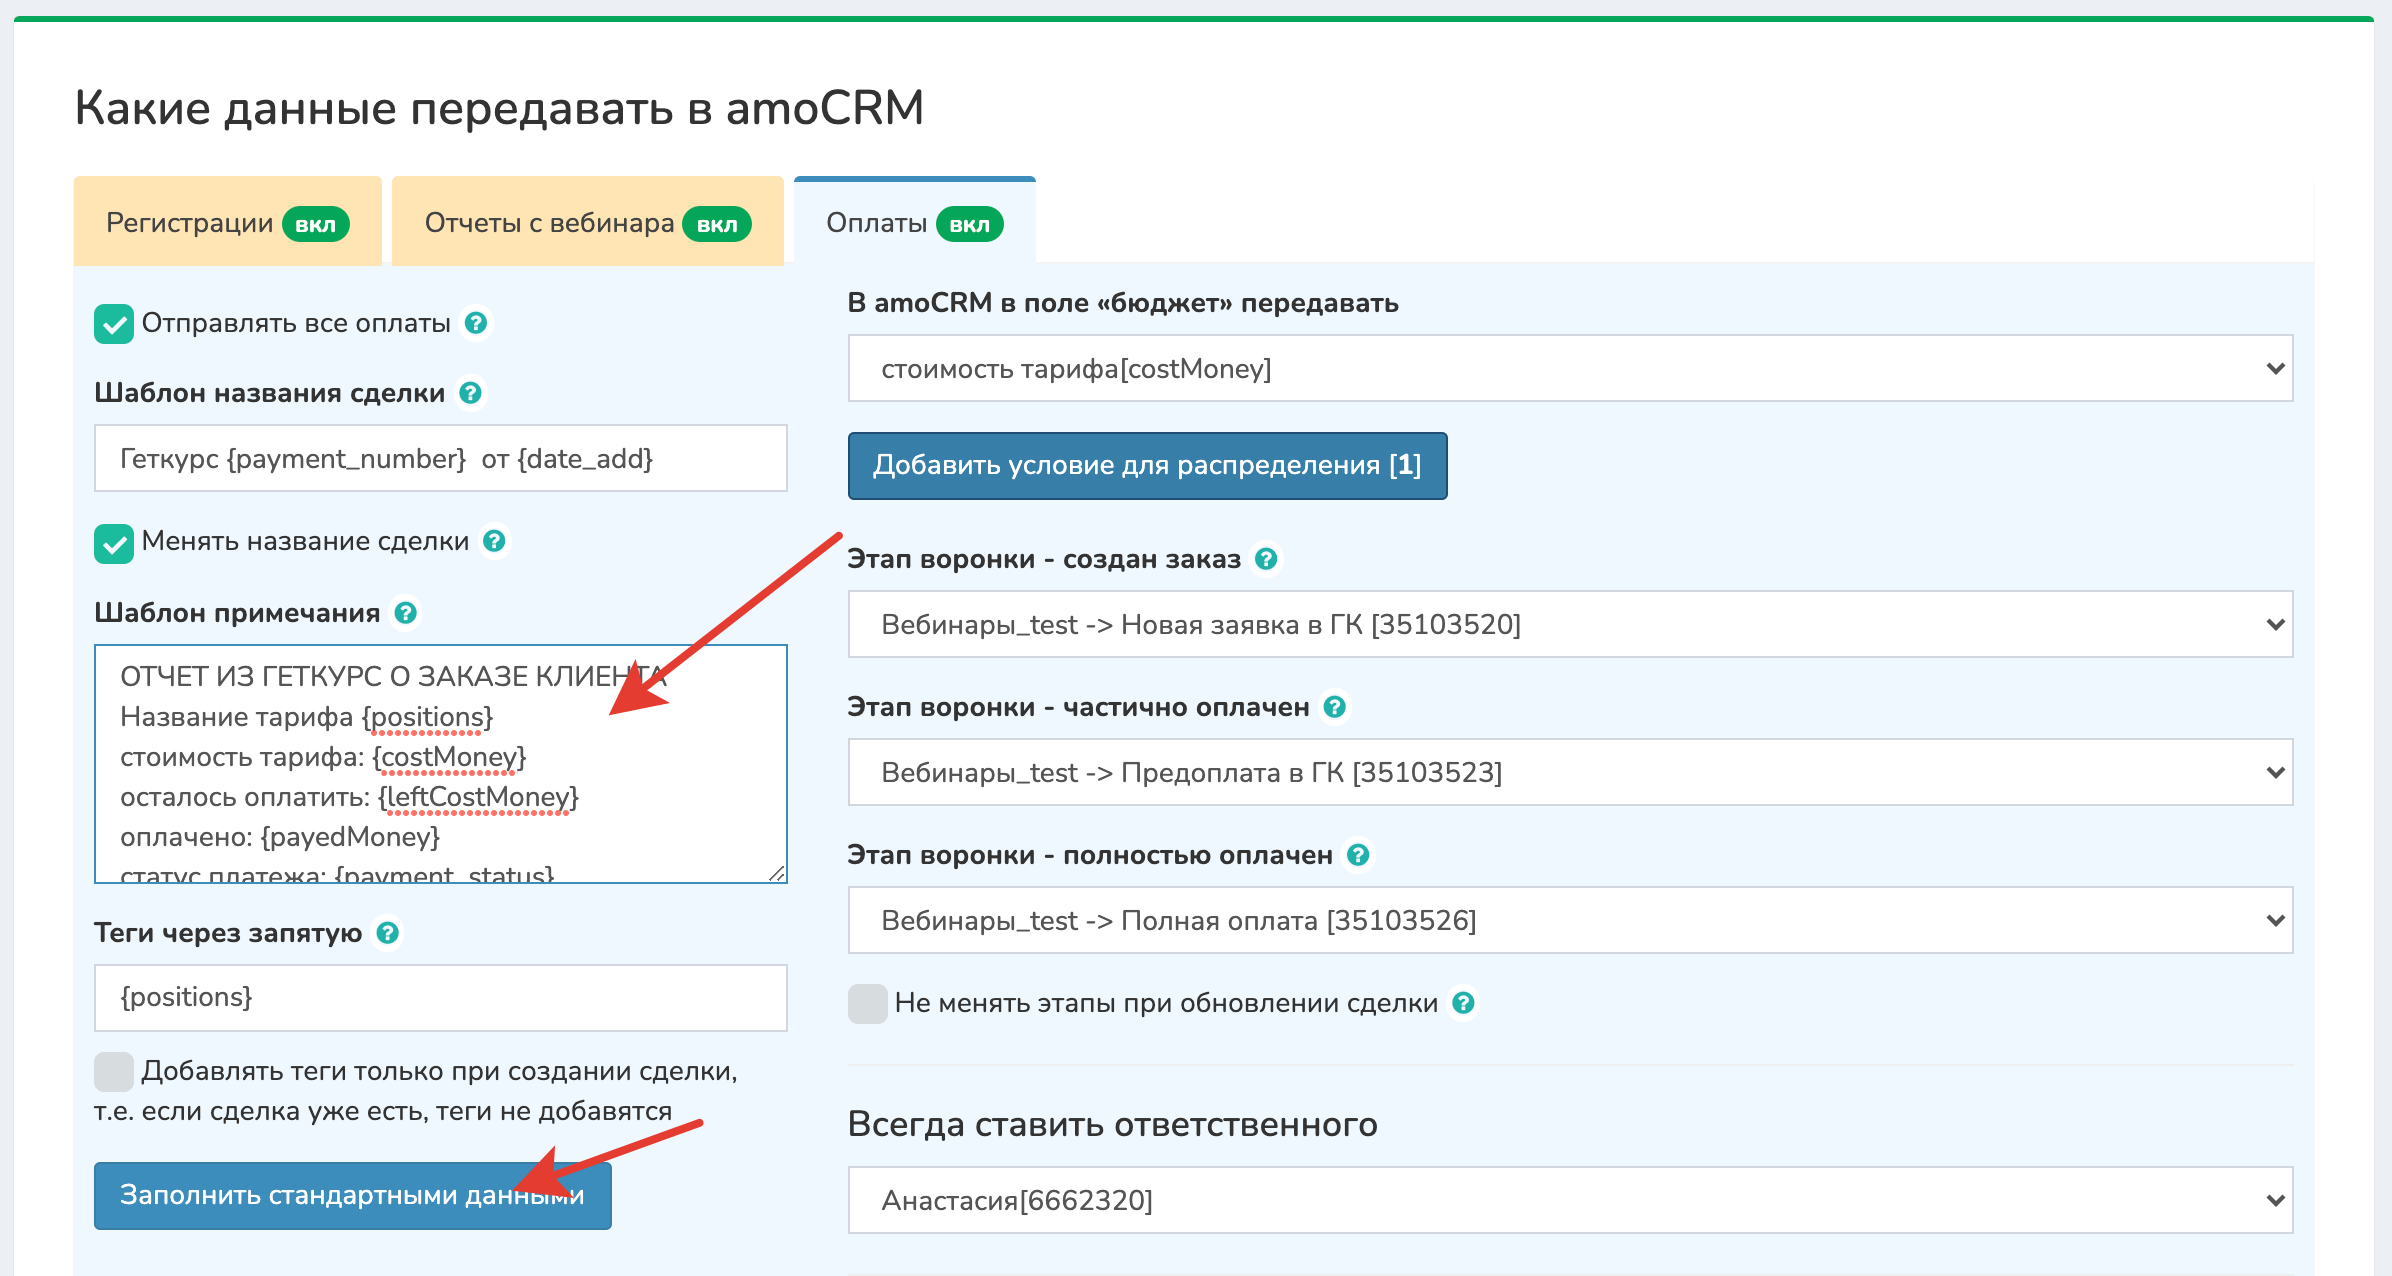This screenshot has height=1276, width=2392.
Task: Open help icon beside Этап воронки - частично оплачен
Action: [x=1334, y=707]
